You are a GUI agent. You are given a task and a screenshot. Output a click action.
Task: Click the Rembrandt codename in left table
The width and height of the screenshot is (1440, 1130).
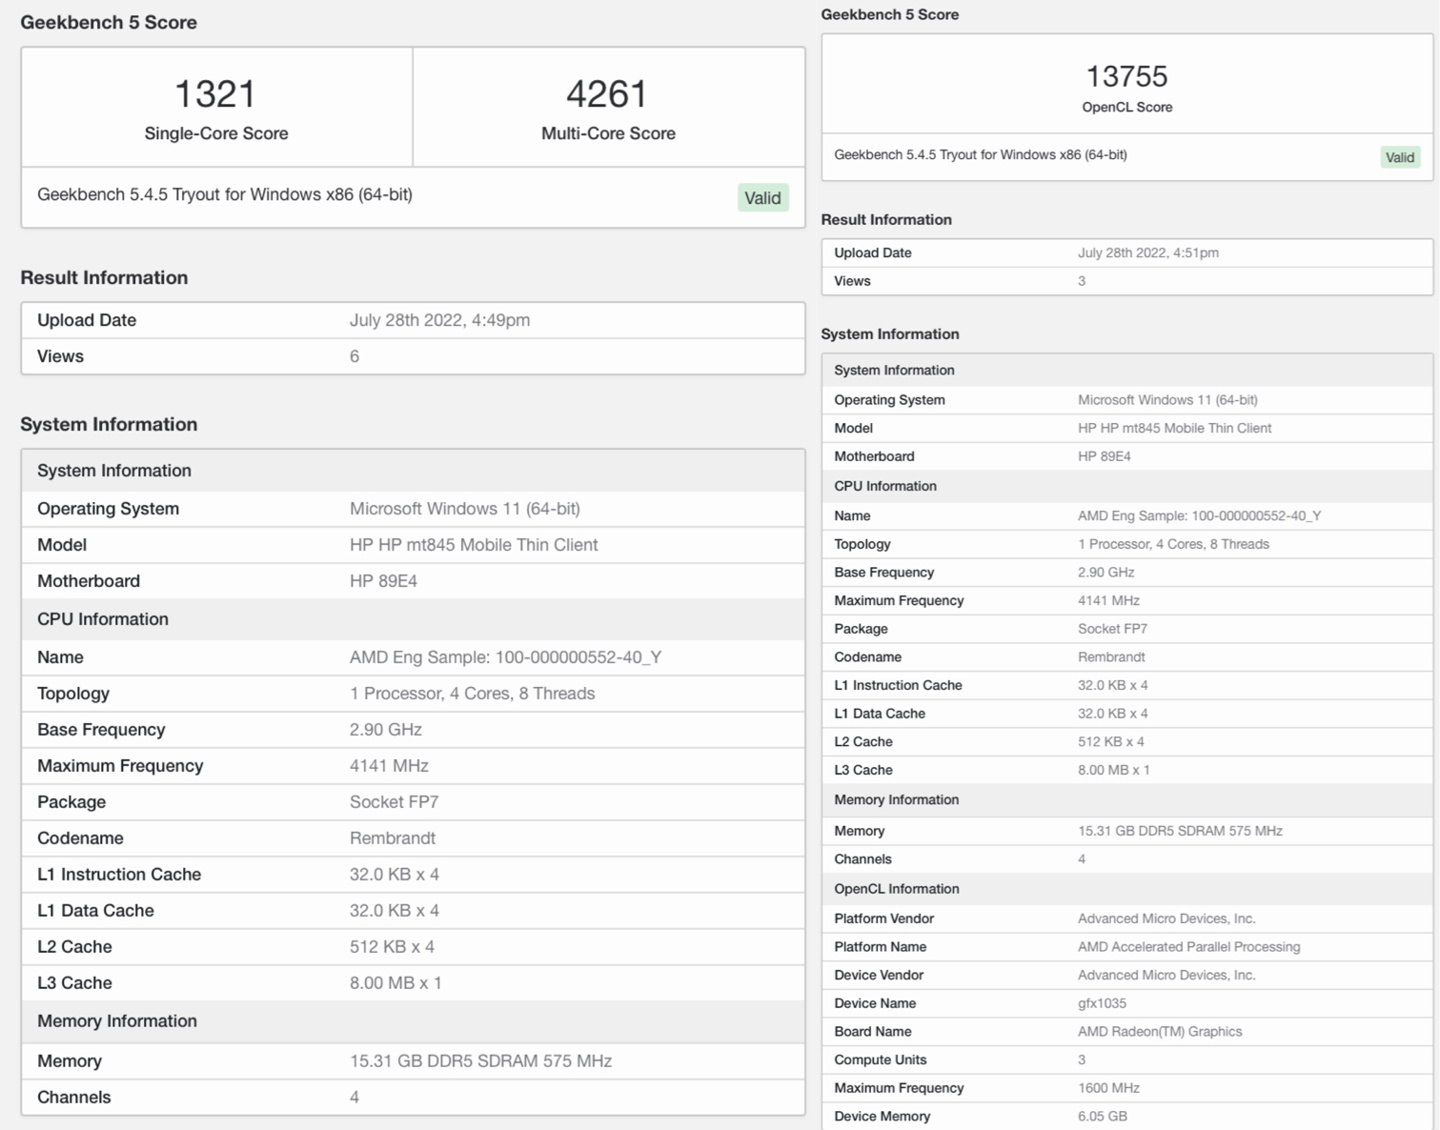point(392,838)
